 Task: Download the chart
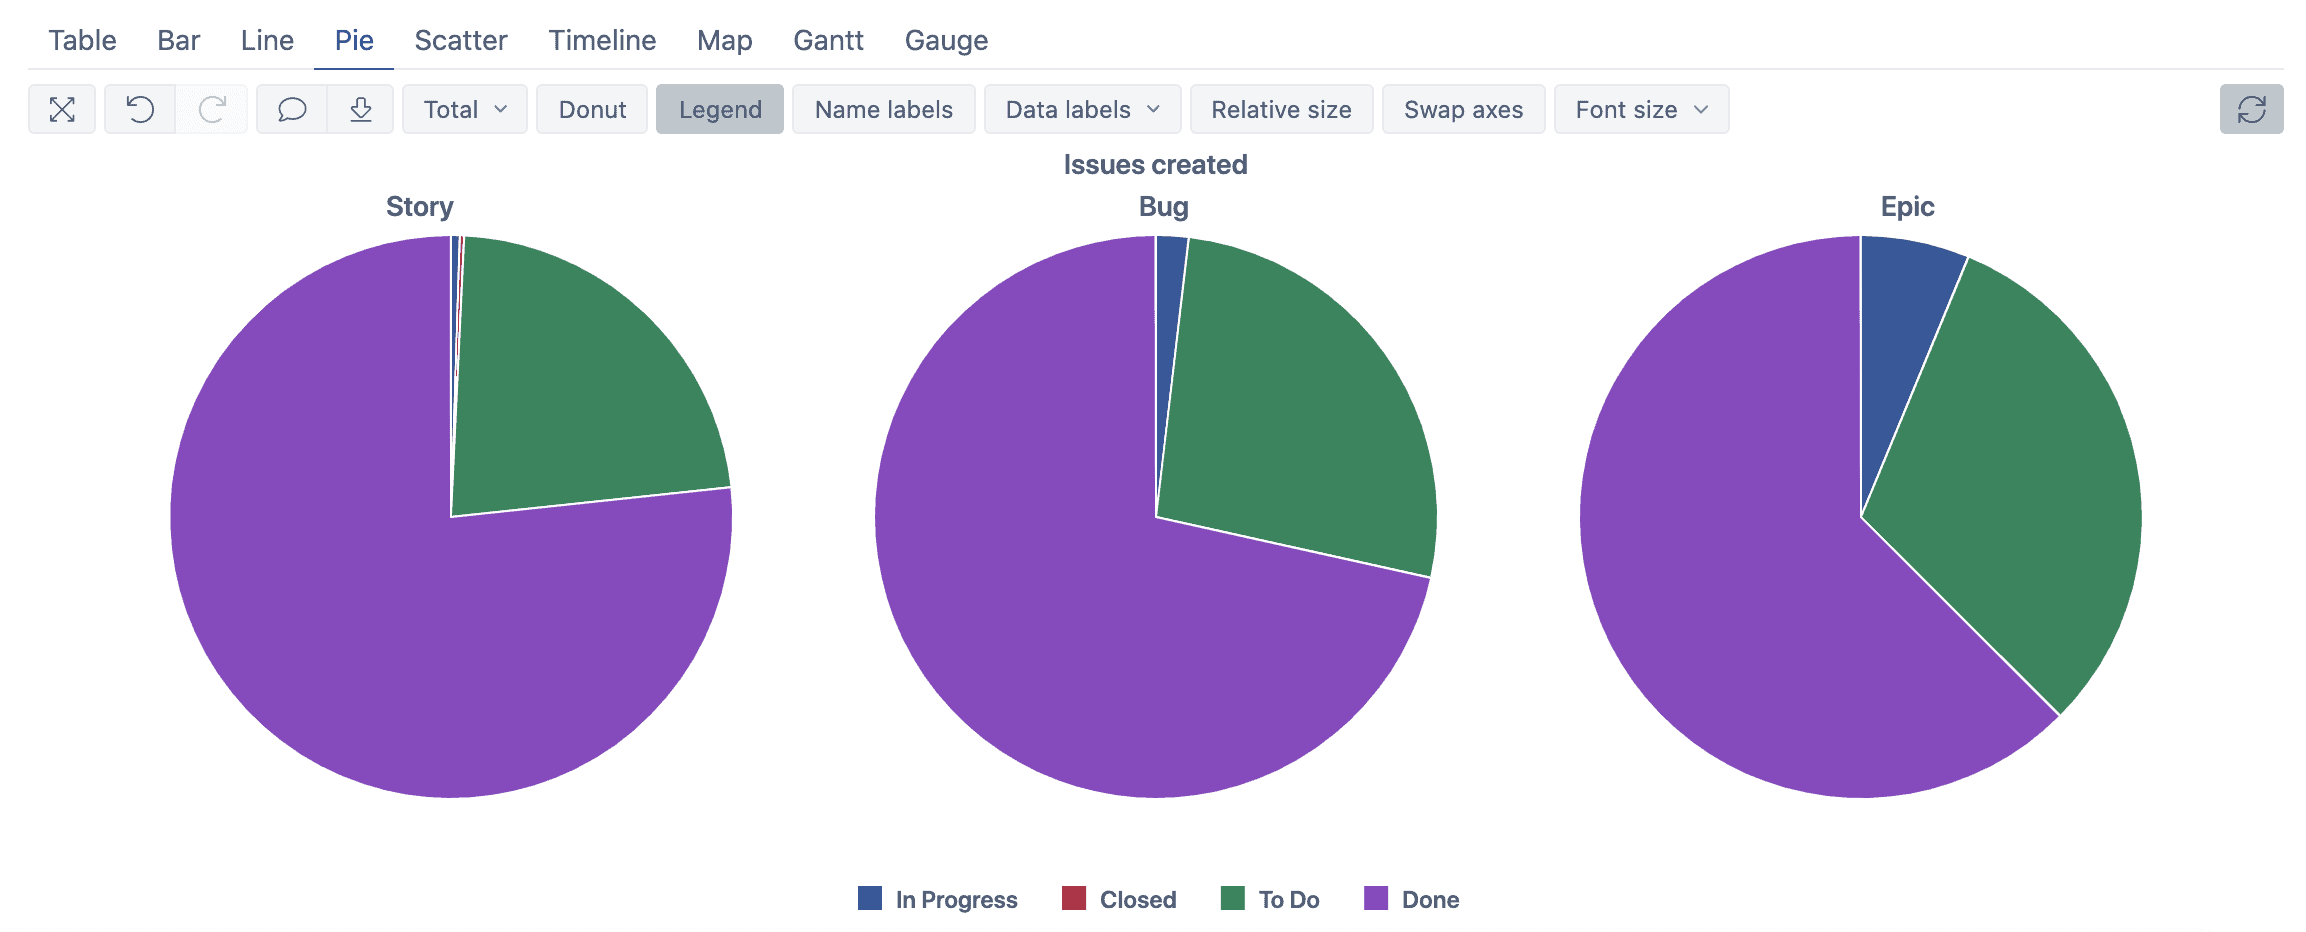[x=360, y=109]
